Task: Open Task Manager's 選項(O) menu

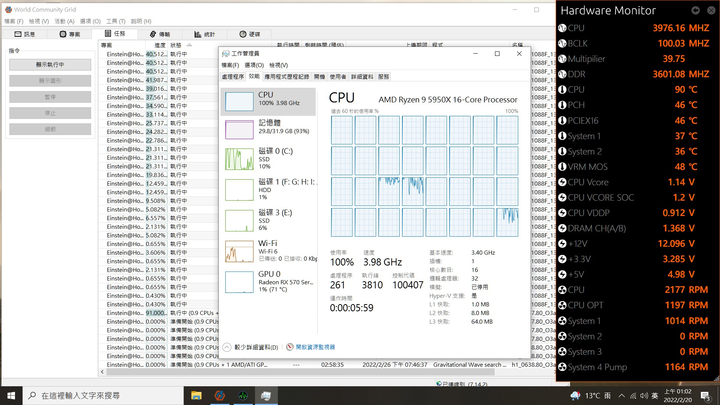Action: click(254, 65)
